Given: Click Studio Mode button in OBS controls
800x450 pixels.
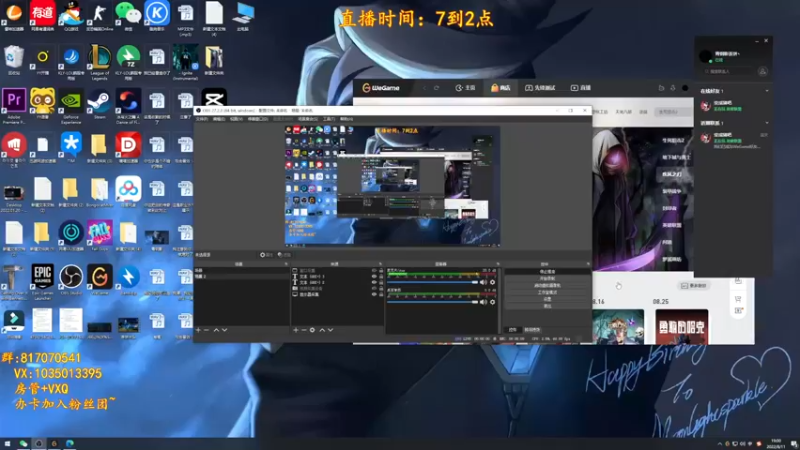Looking at the screenshot, I should tap(547, 292).
